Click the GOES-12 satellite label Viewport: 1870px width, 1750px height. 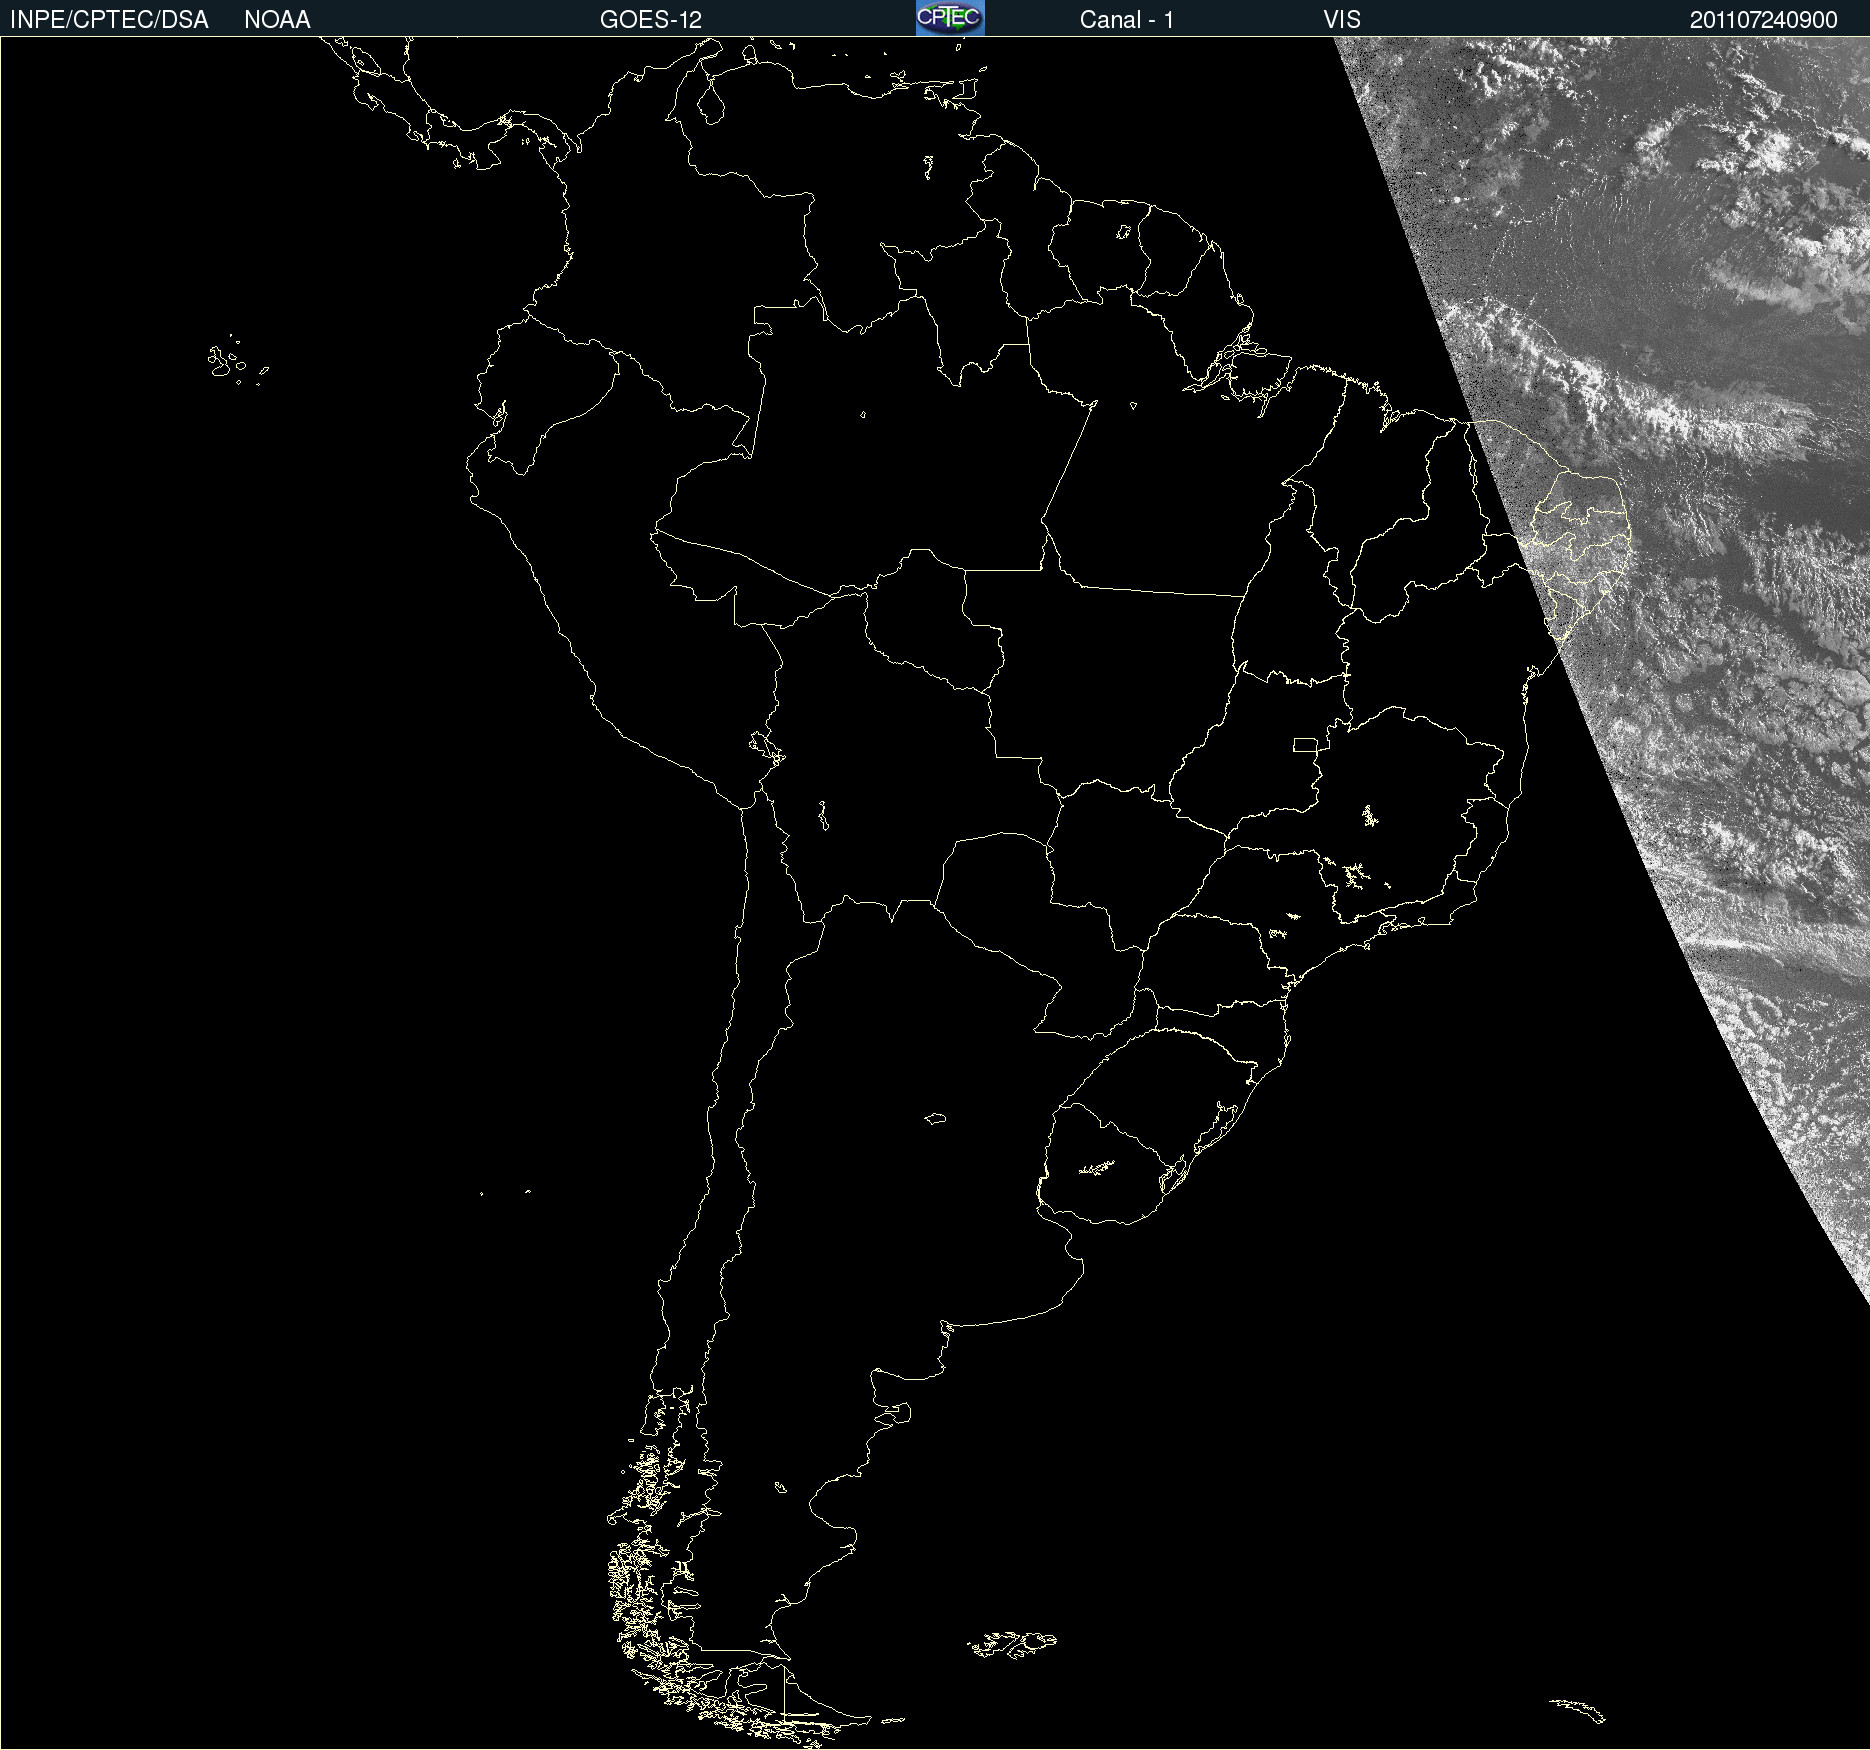coord(651,20)
